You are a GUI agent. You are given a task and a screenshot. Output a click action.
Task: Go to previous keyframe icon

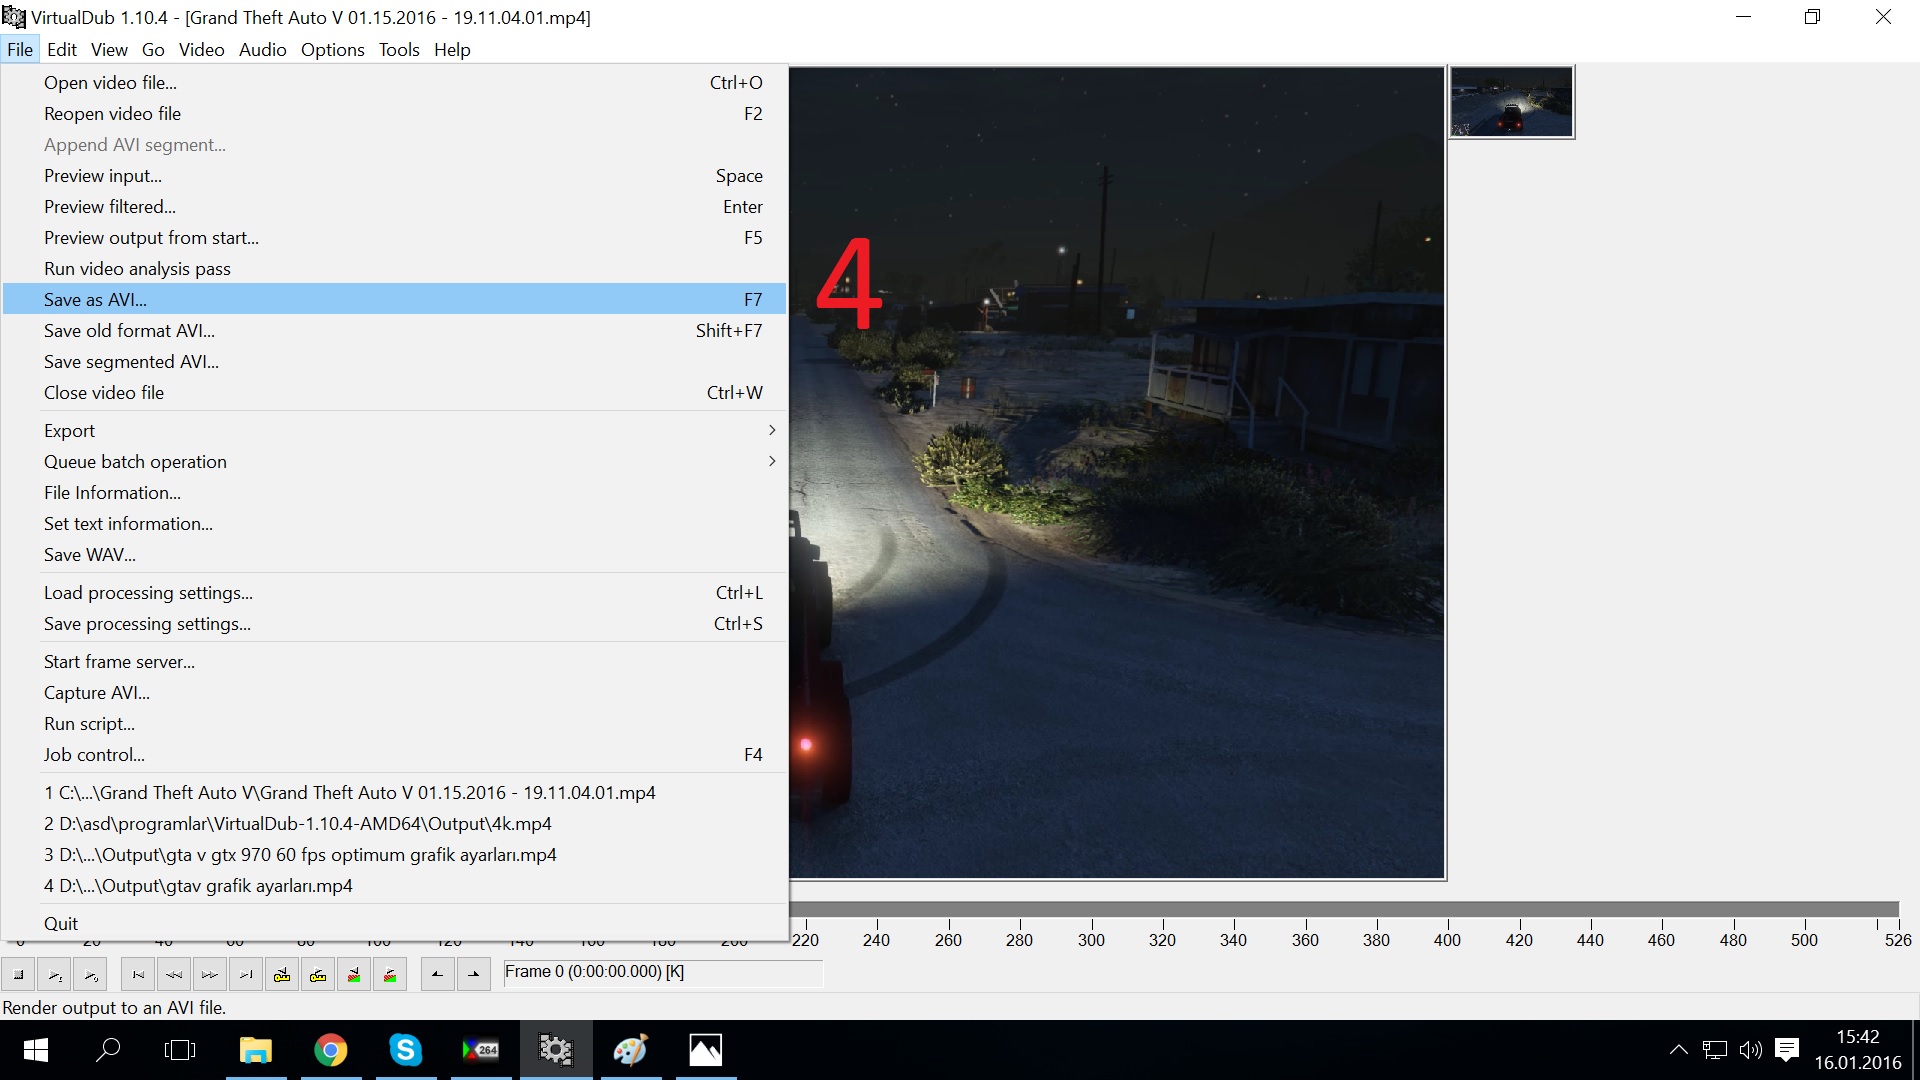(x=282, y=974)
